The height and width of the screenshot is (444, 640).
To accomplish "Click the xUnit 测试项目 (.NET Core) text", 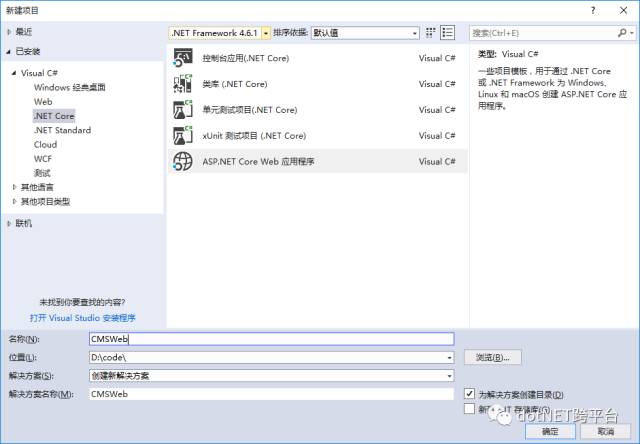I will (254, 135).
